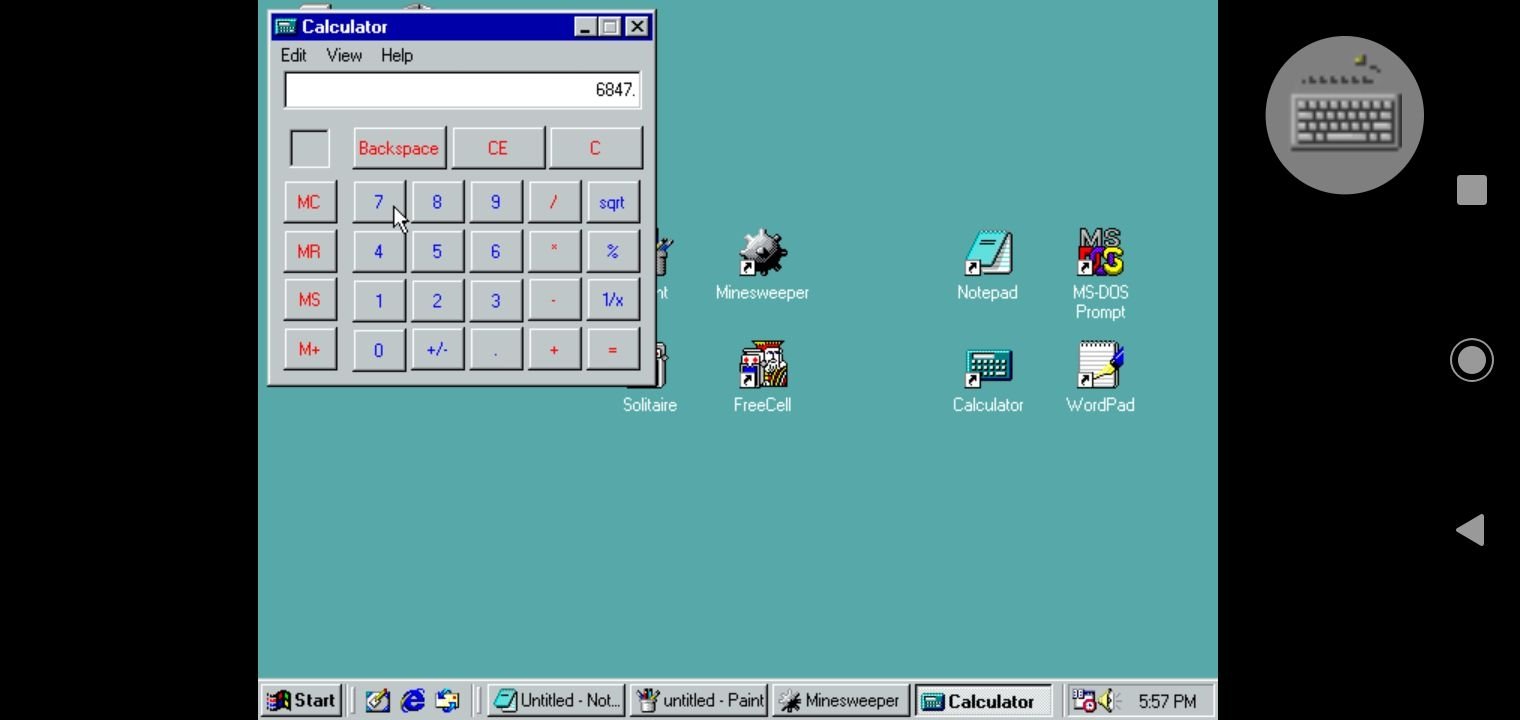Click the C clear button

595,148
